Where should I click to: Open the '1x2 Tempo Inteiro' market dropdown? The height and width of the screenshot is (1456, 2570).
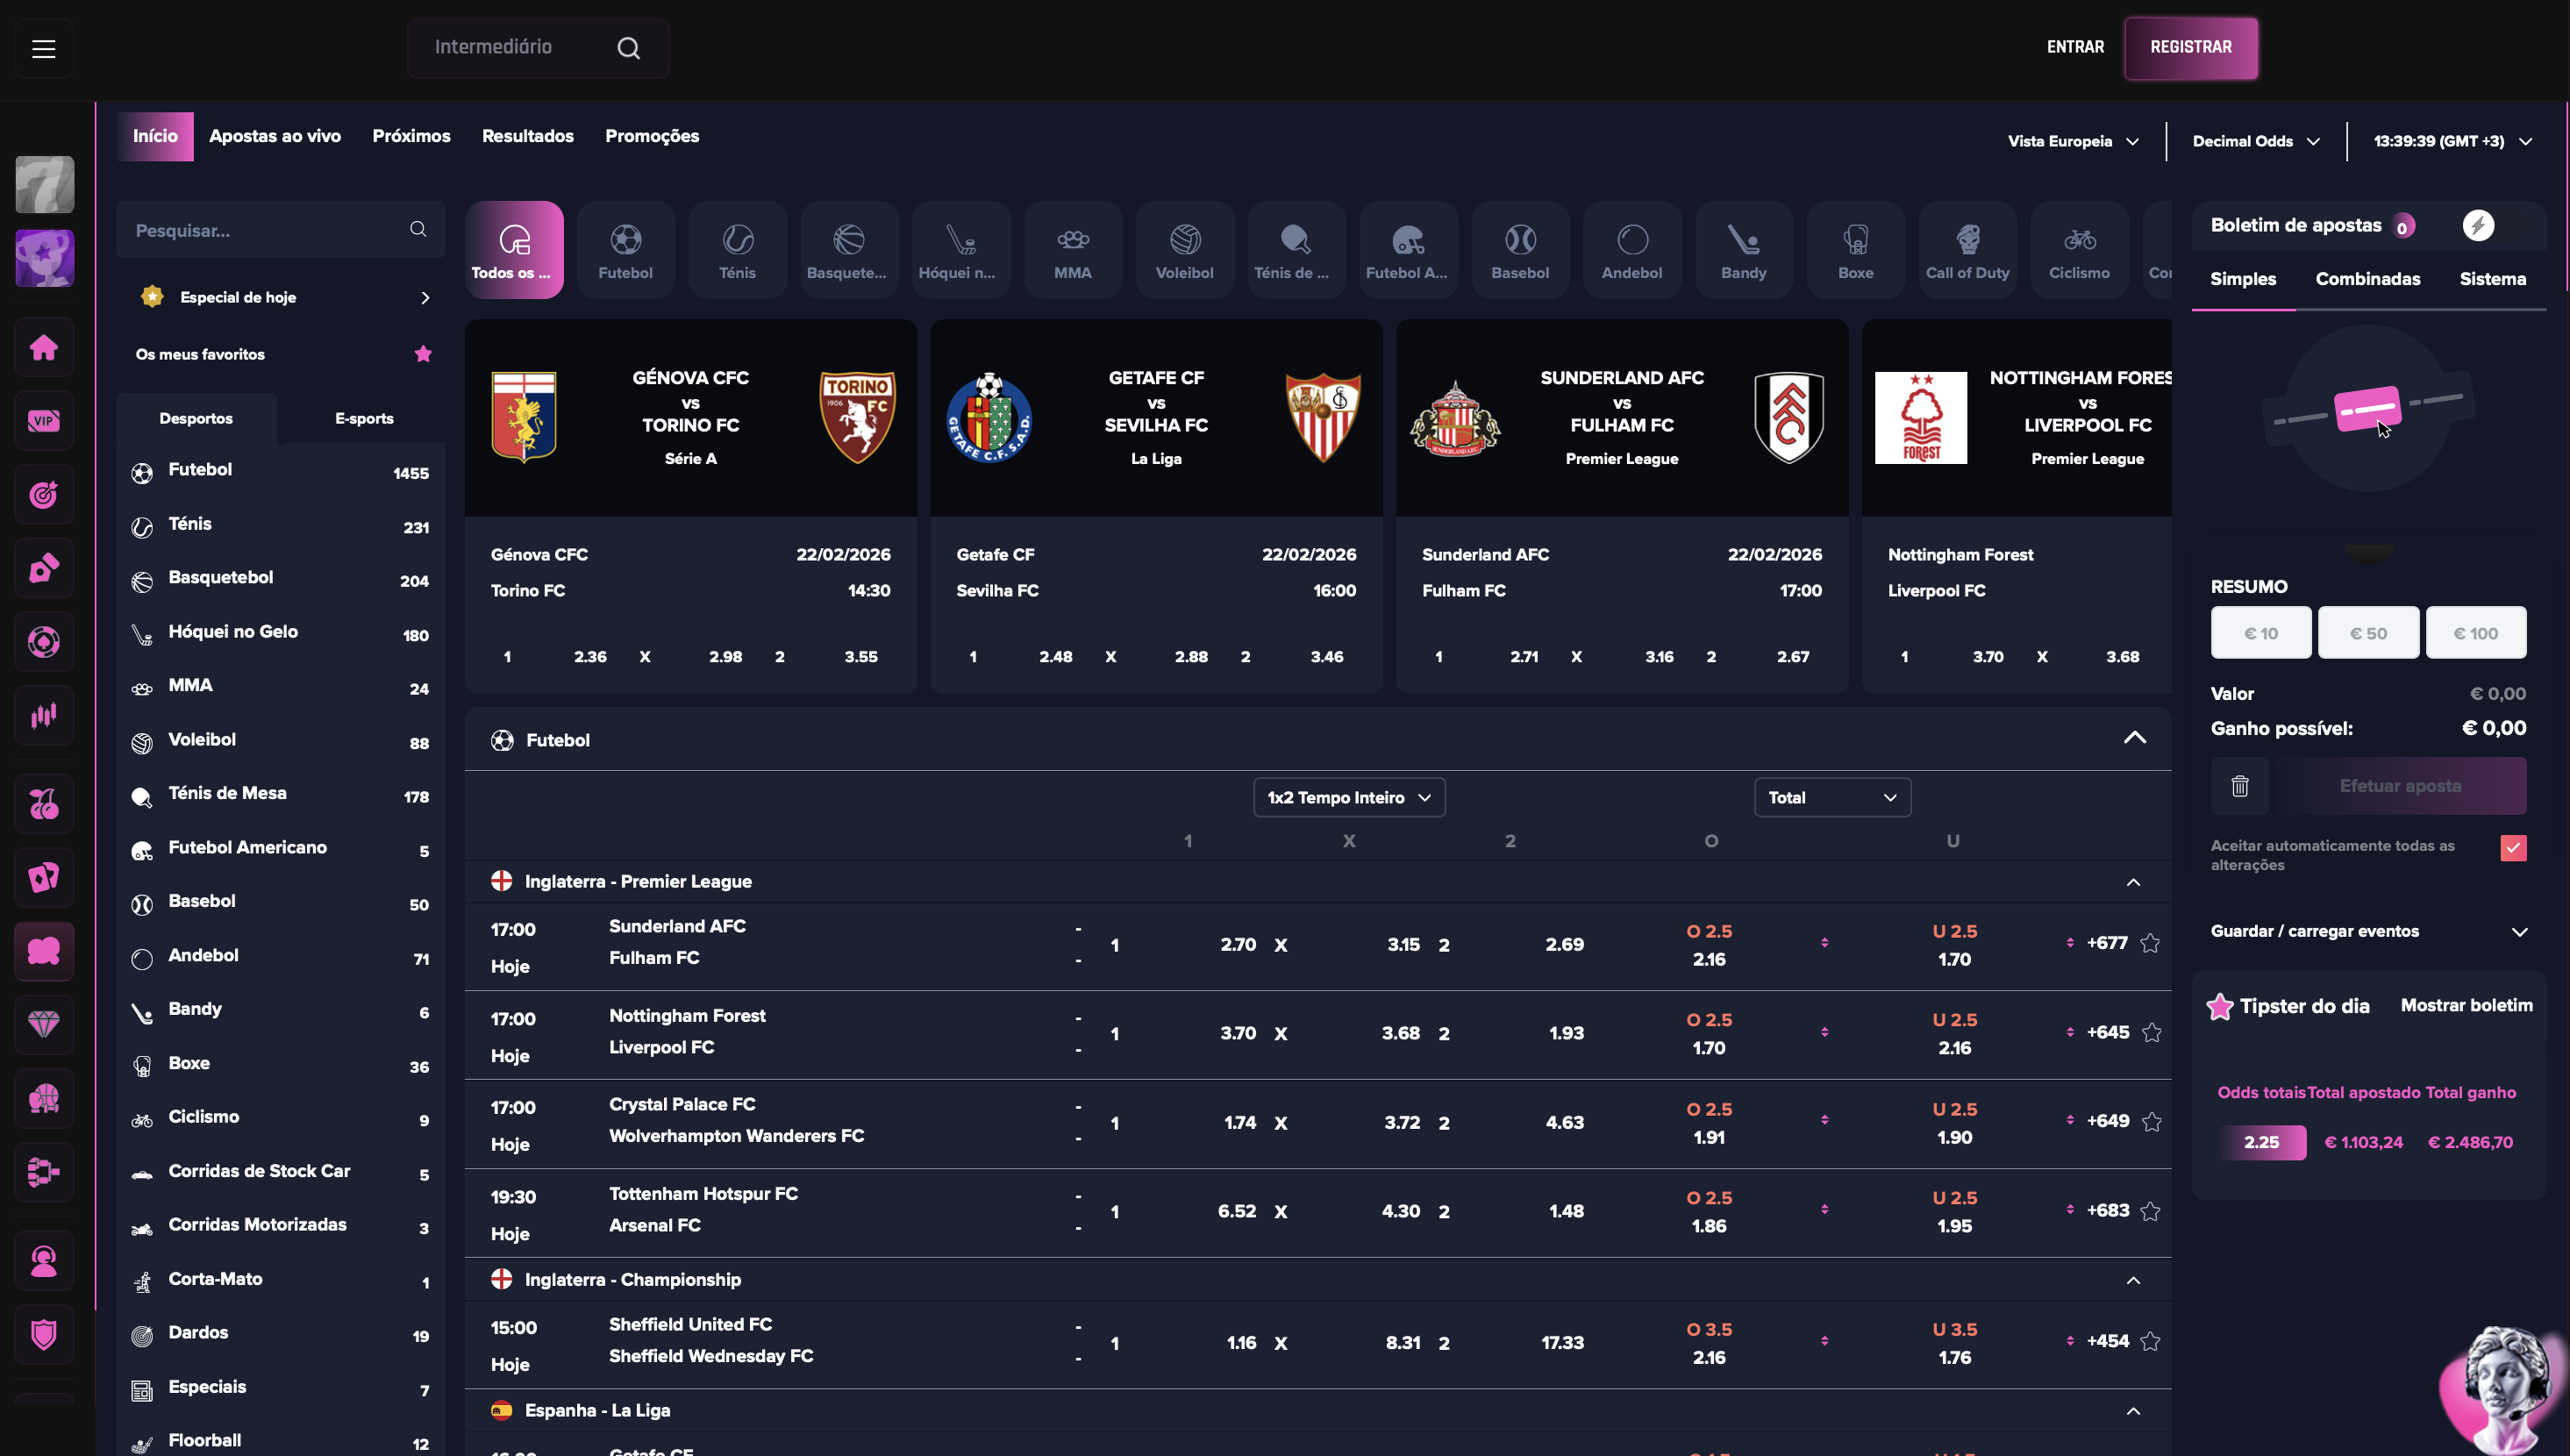click(x=1348, y=797)
